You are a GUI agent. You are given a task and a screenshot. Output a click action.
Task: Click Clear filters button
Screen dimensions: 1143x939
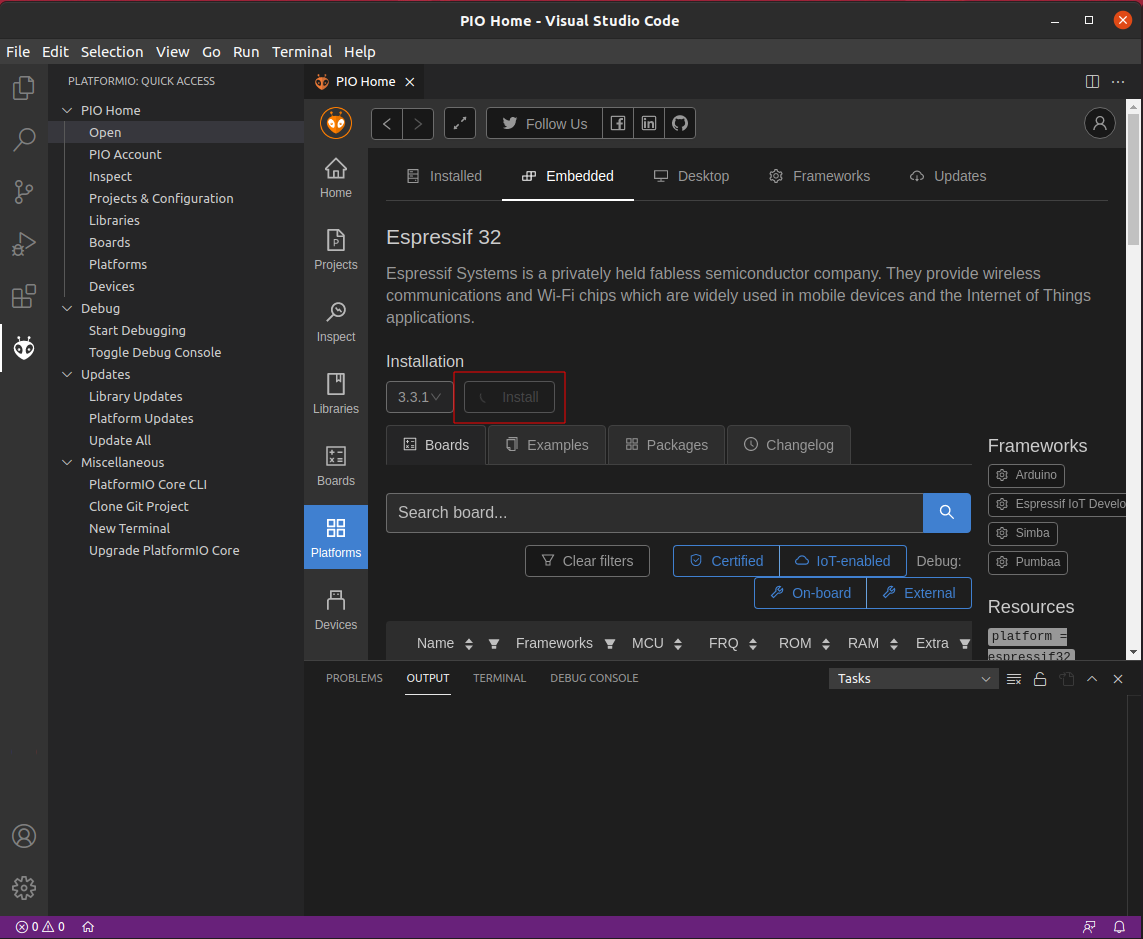(x=588, y=561)
